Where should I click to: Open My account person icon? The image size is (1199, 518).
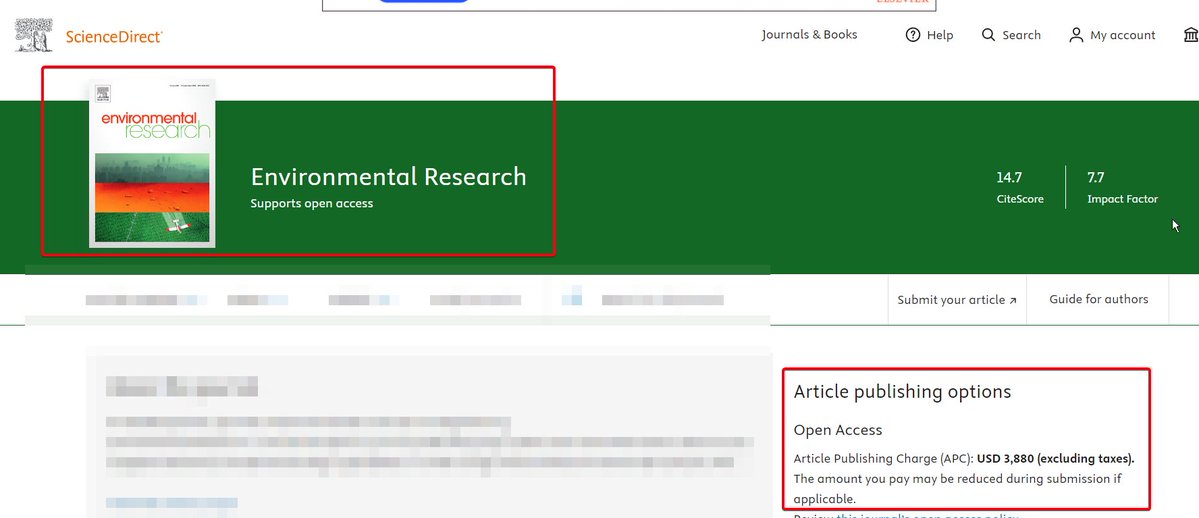click(1076, 34)
